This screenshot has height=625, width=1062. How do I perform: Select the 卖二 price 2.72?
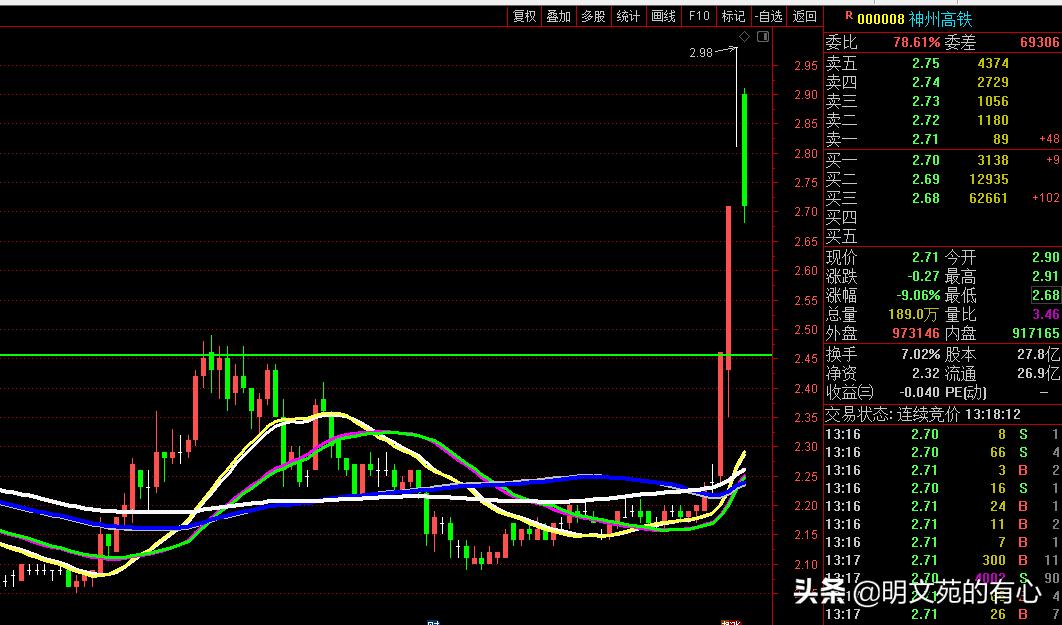point(925,120)
